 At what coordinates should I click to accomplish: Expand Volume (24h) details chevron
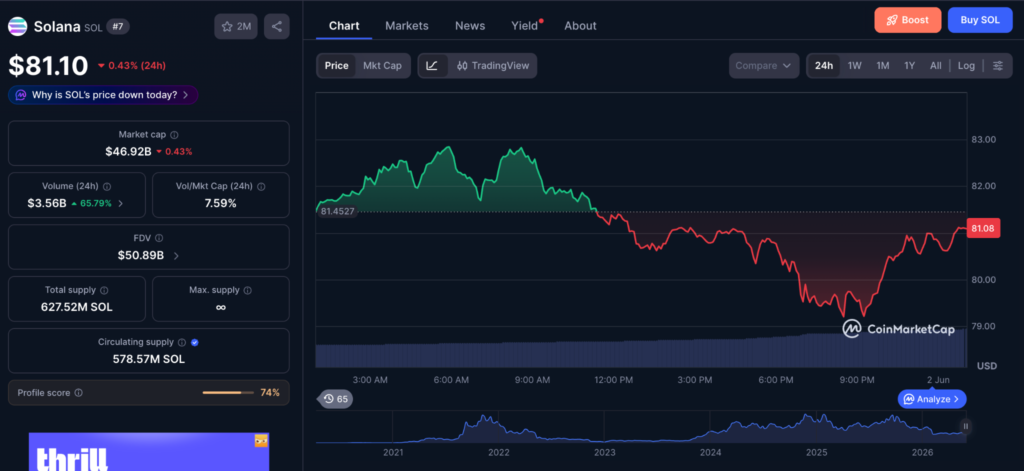(x=121, y=203)
